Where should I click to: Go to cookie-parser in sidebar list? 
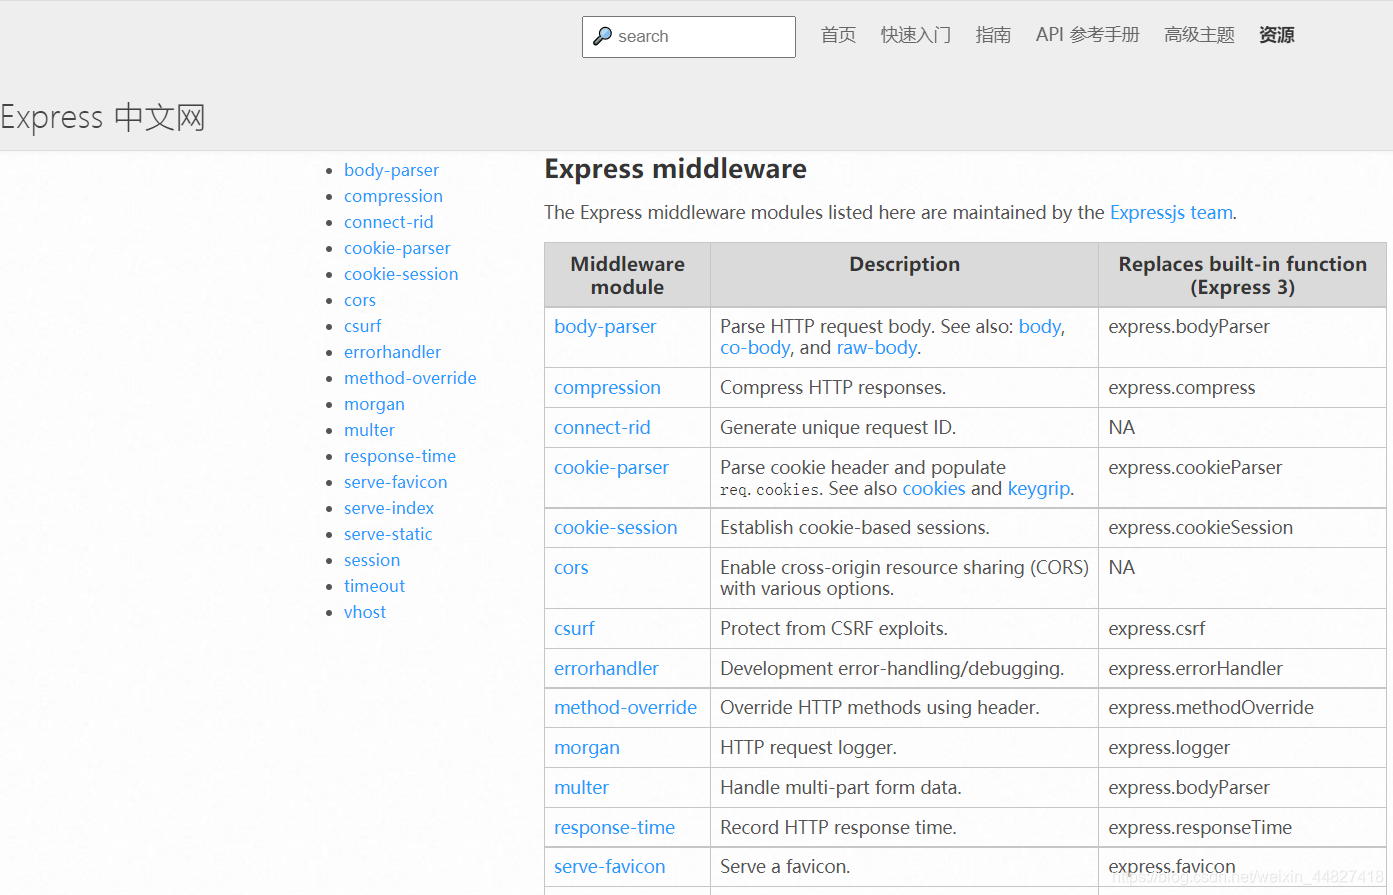(x=397, y=248)
